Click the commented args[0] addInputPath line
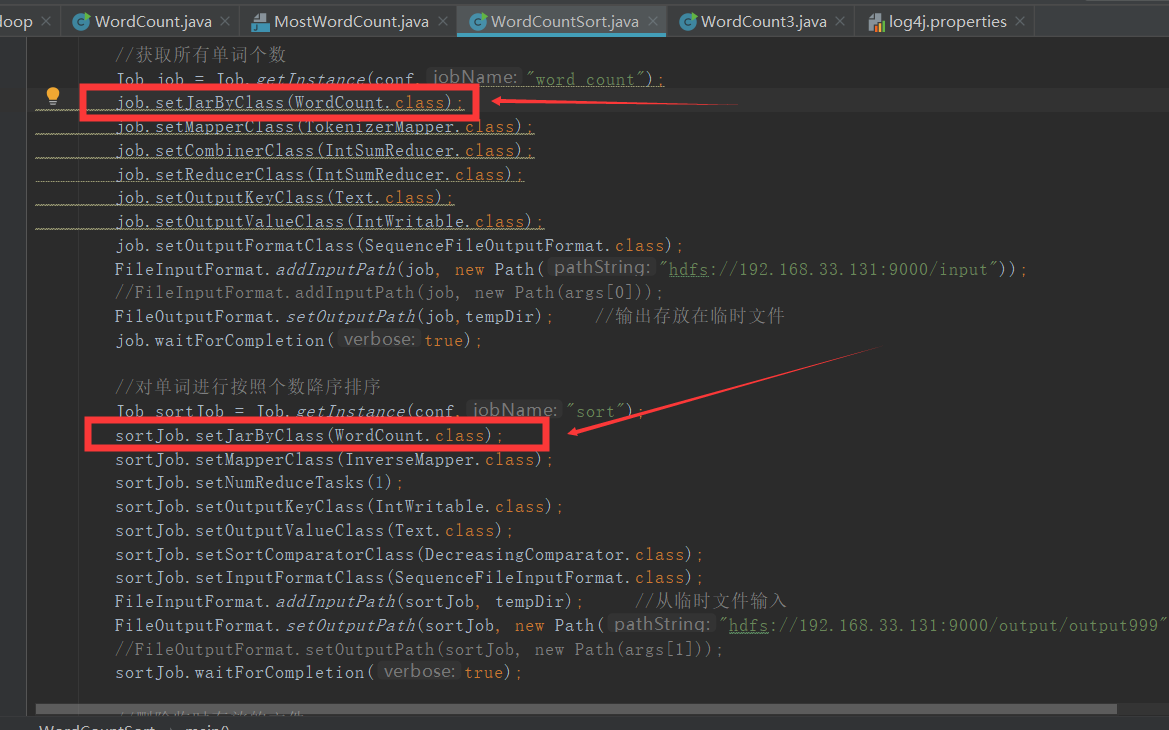 pos(388,292)
